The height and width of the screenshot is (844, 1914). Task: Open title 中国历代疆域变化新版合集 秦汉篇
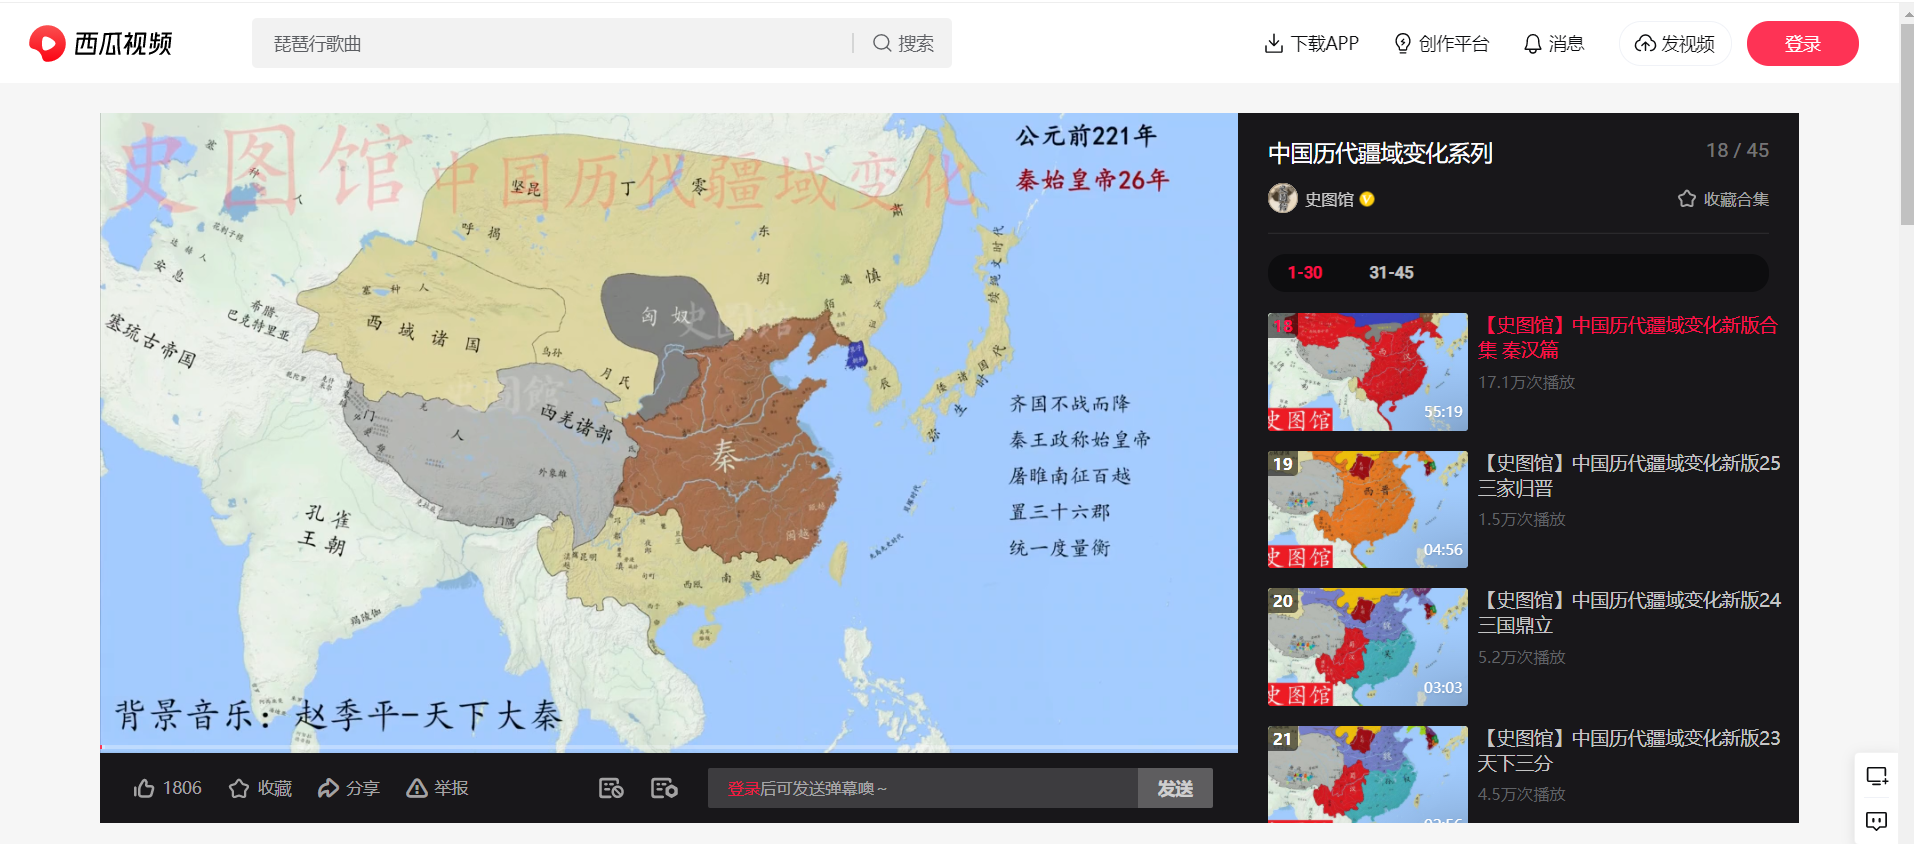1627,337
